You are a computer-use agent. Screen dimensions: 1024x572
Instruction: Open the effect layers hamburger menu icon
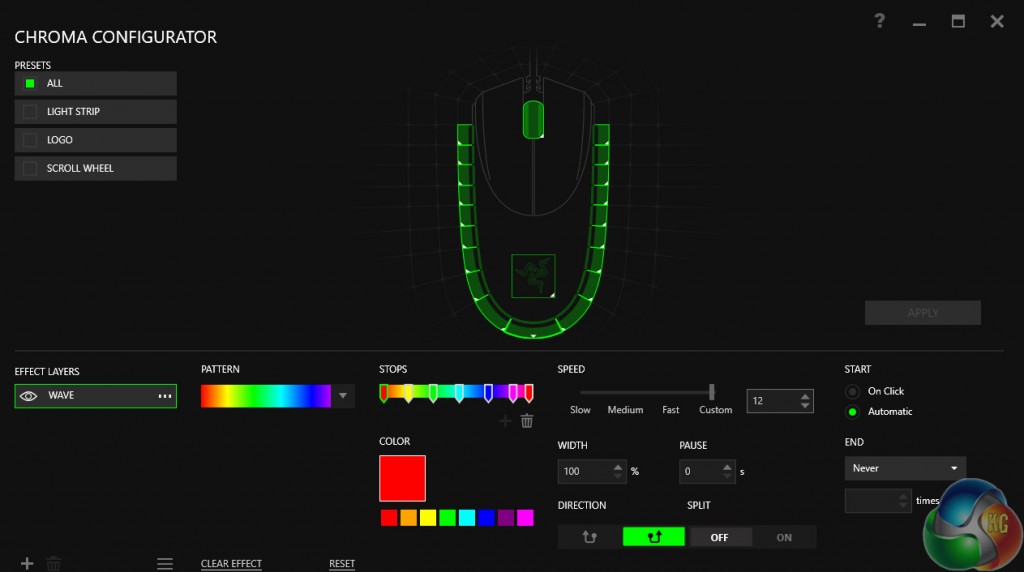165,563
